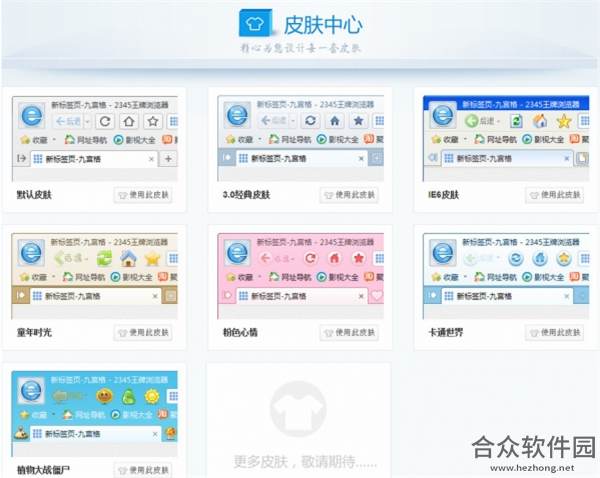Click the yellow star in the IE6皮肤 preview

tap(564, 122)
